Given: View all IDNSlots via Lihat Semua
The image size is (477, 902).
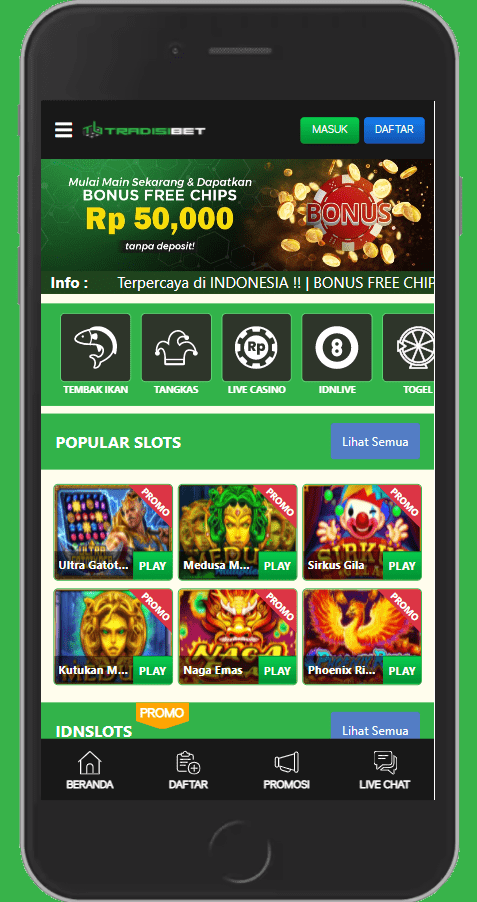Looking at the screenshot, I should 375,726.
